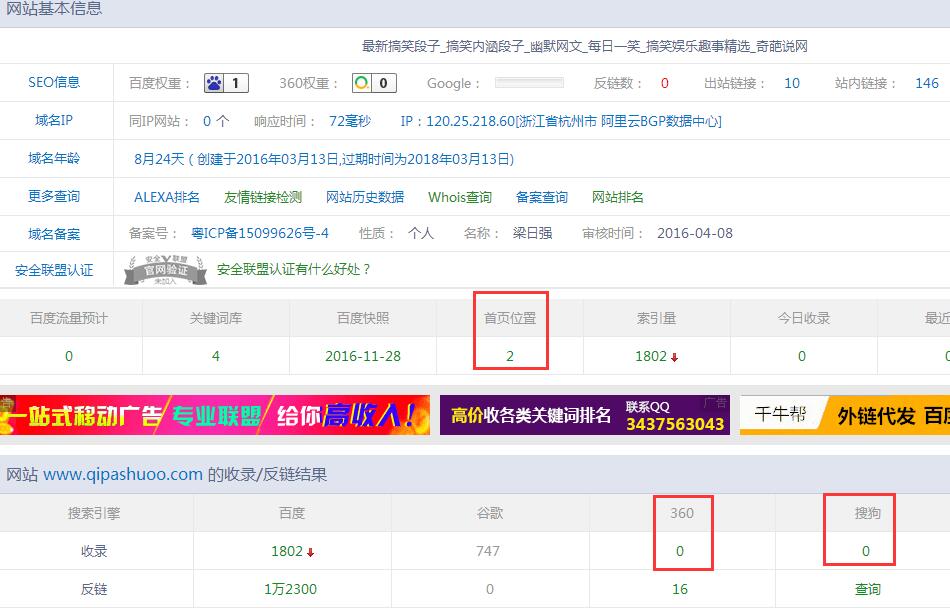Click the 今日收录 value 0

(x=802, y=356)
